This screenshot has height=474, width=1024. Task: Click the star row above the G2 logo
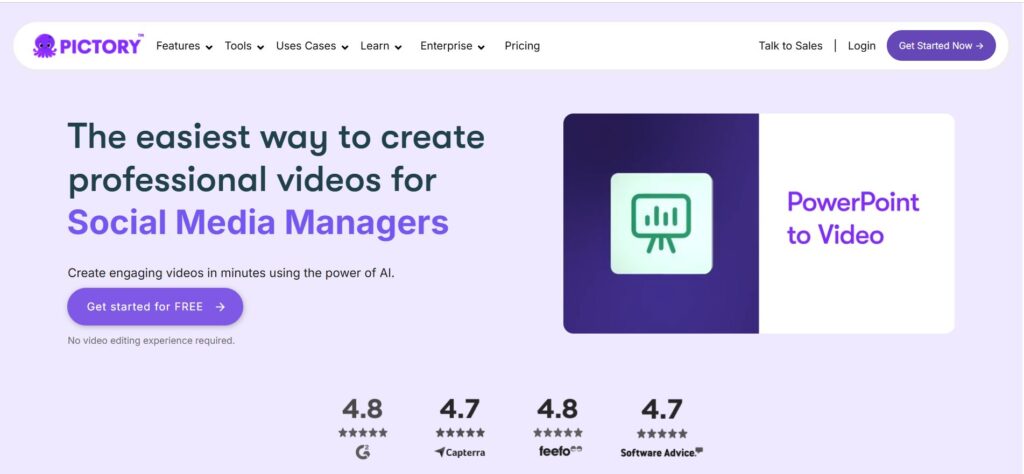pyautogui.click(x=362, y=432)
